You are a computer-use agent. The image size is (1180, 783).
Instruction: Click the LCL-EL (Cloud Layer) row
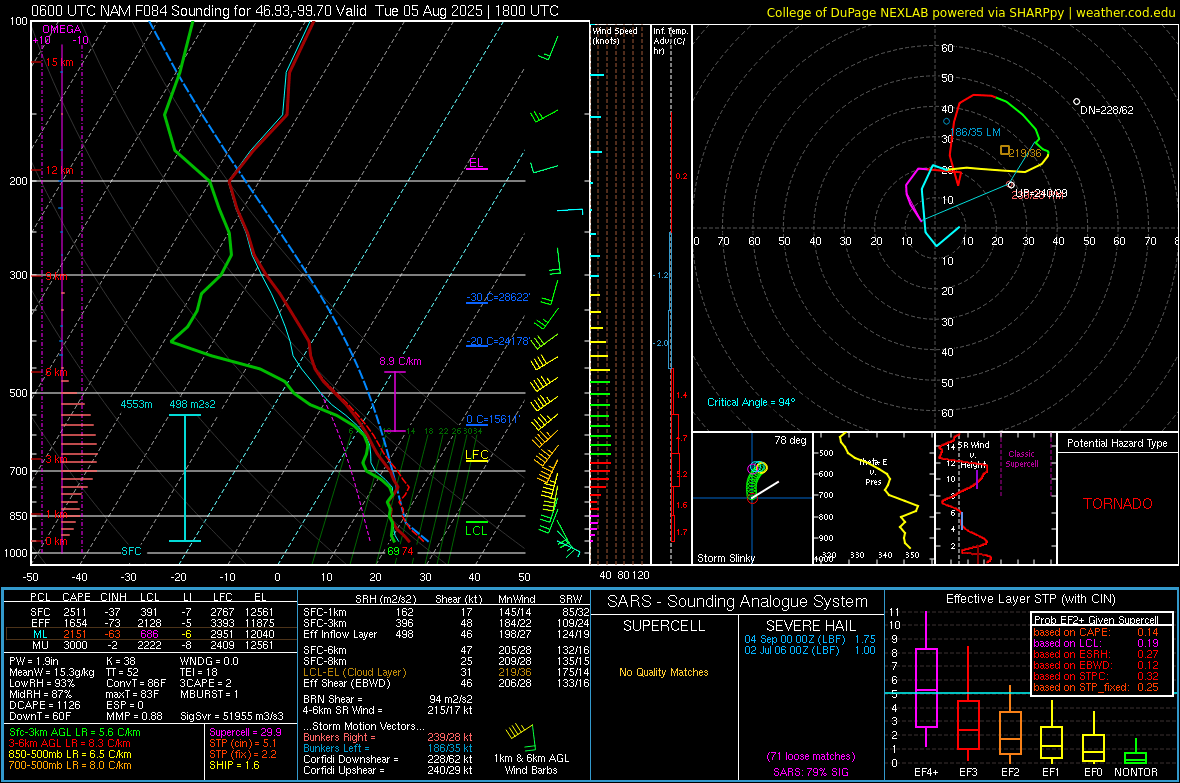coord(446,672)
